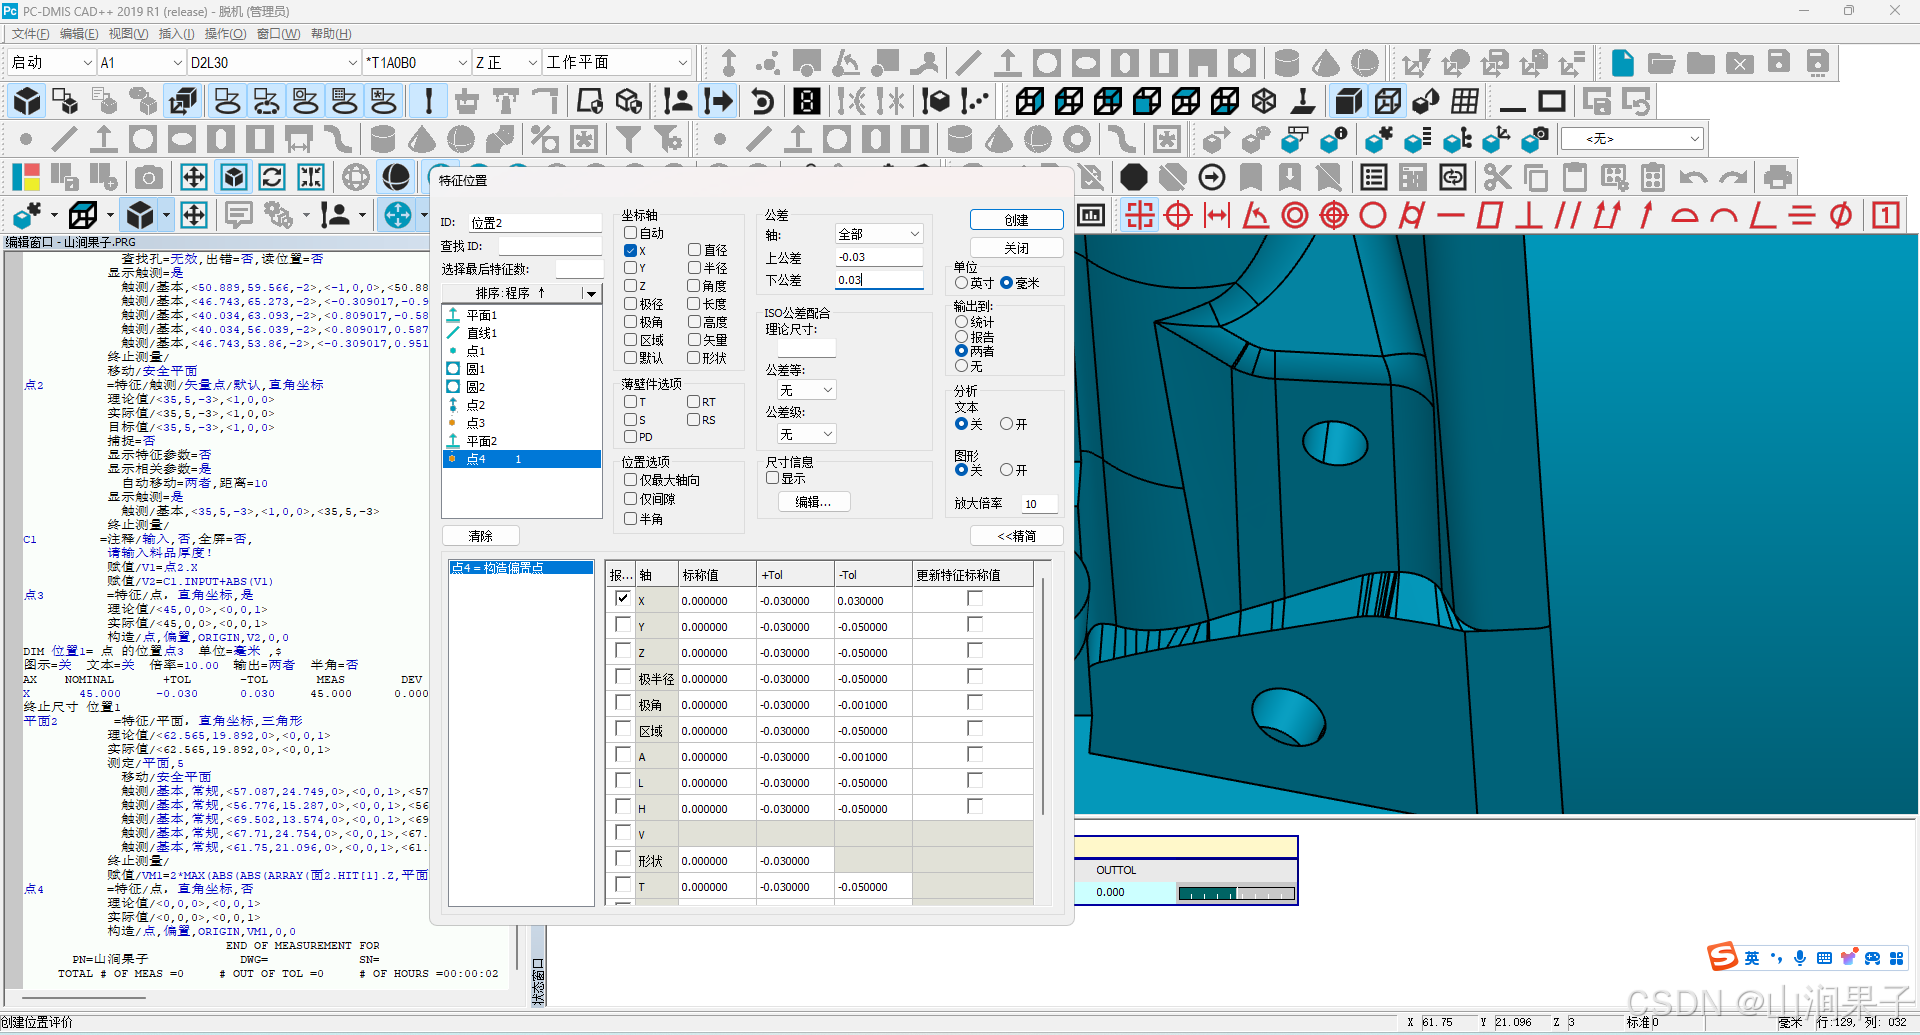Click the save disk icon
Image resolution: width=1920 pixels, height=1035 pixels.
pyautogui.click(x=1778, y=63)
